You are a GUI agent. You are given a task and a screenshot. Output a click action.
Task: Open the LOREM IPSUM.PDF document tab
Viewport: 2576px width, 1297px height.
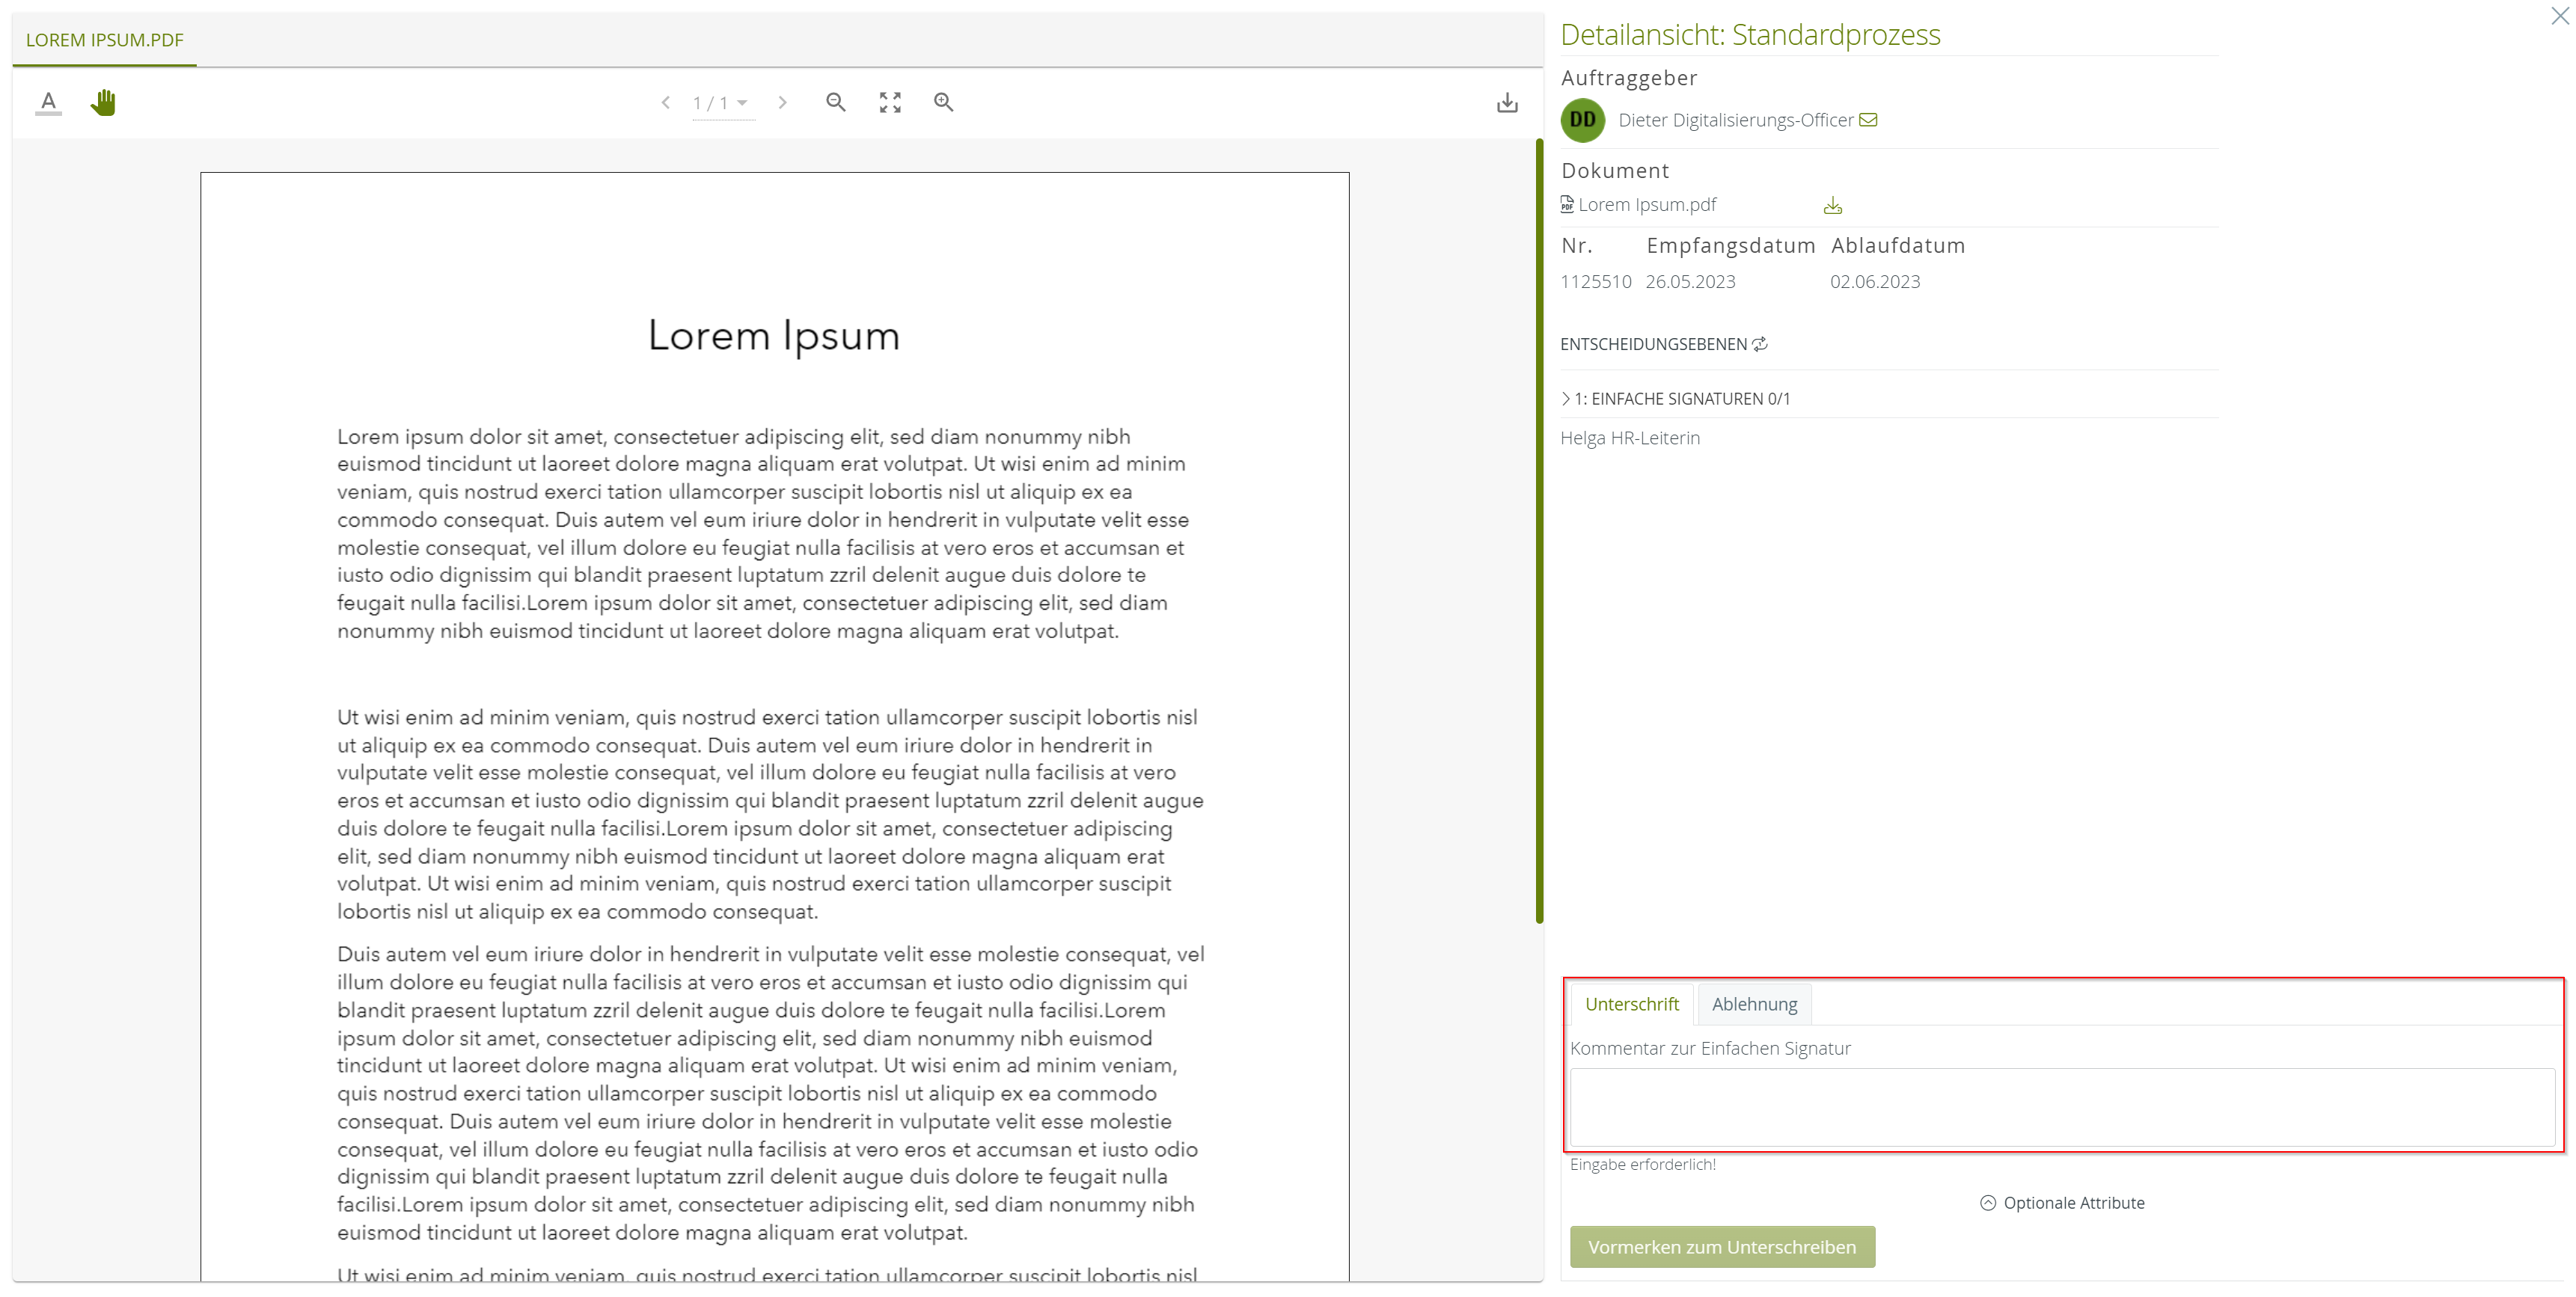point(104,40)
